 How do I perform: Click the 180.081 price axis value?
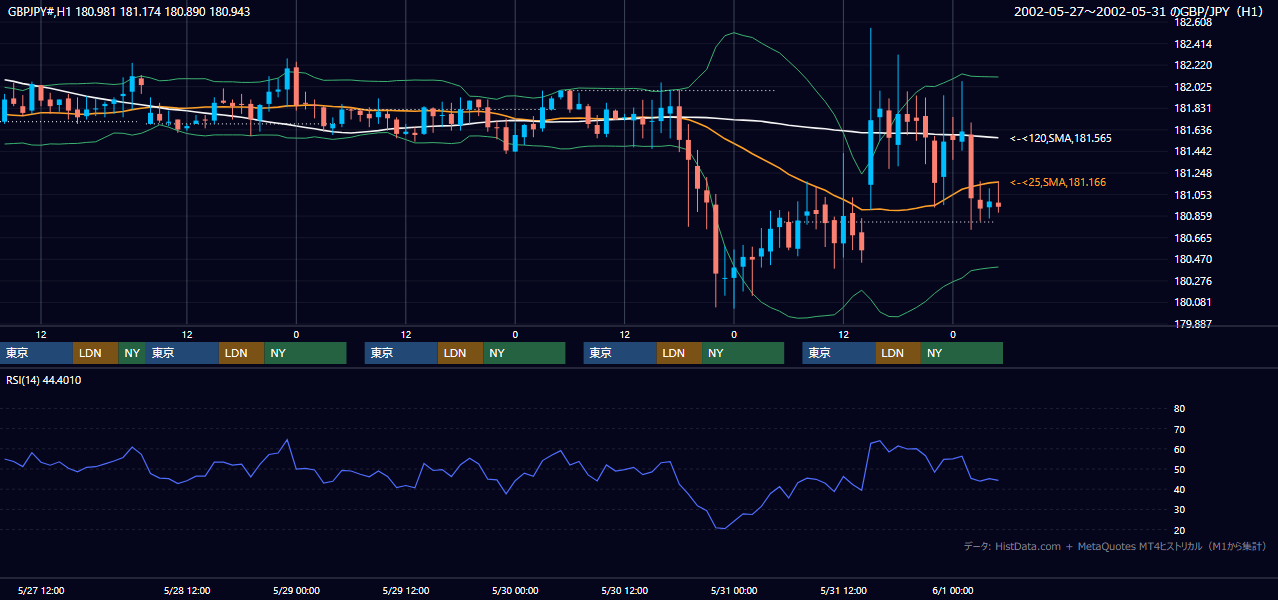(1192, 302)
